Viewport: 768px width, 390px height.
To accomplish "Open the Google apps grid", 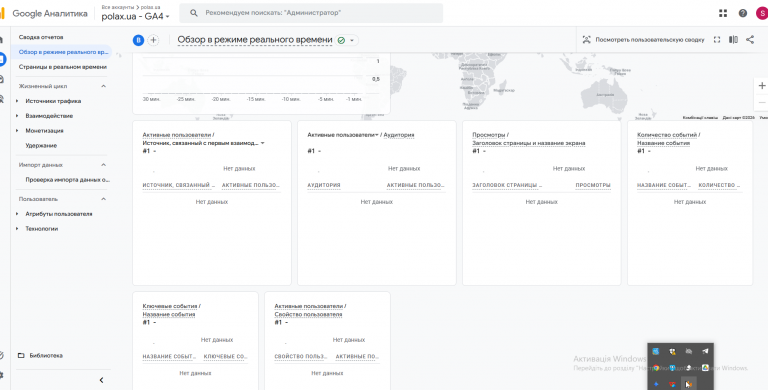I will [x=723, y=13].
